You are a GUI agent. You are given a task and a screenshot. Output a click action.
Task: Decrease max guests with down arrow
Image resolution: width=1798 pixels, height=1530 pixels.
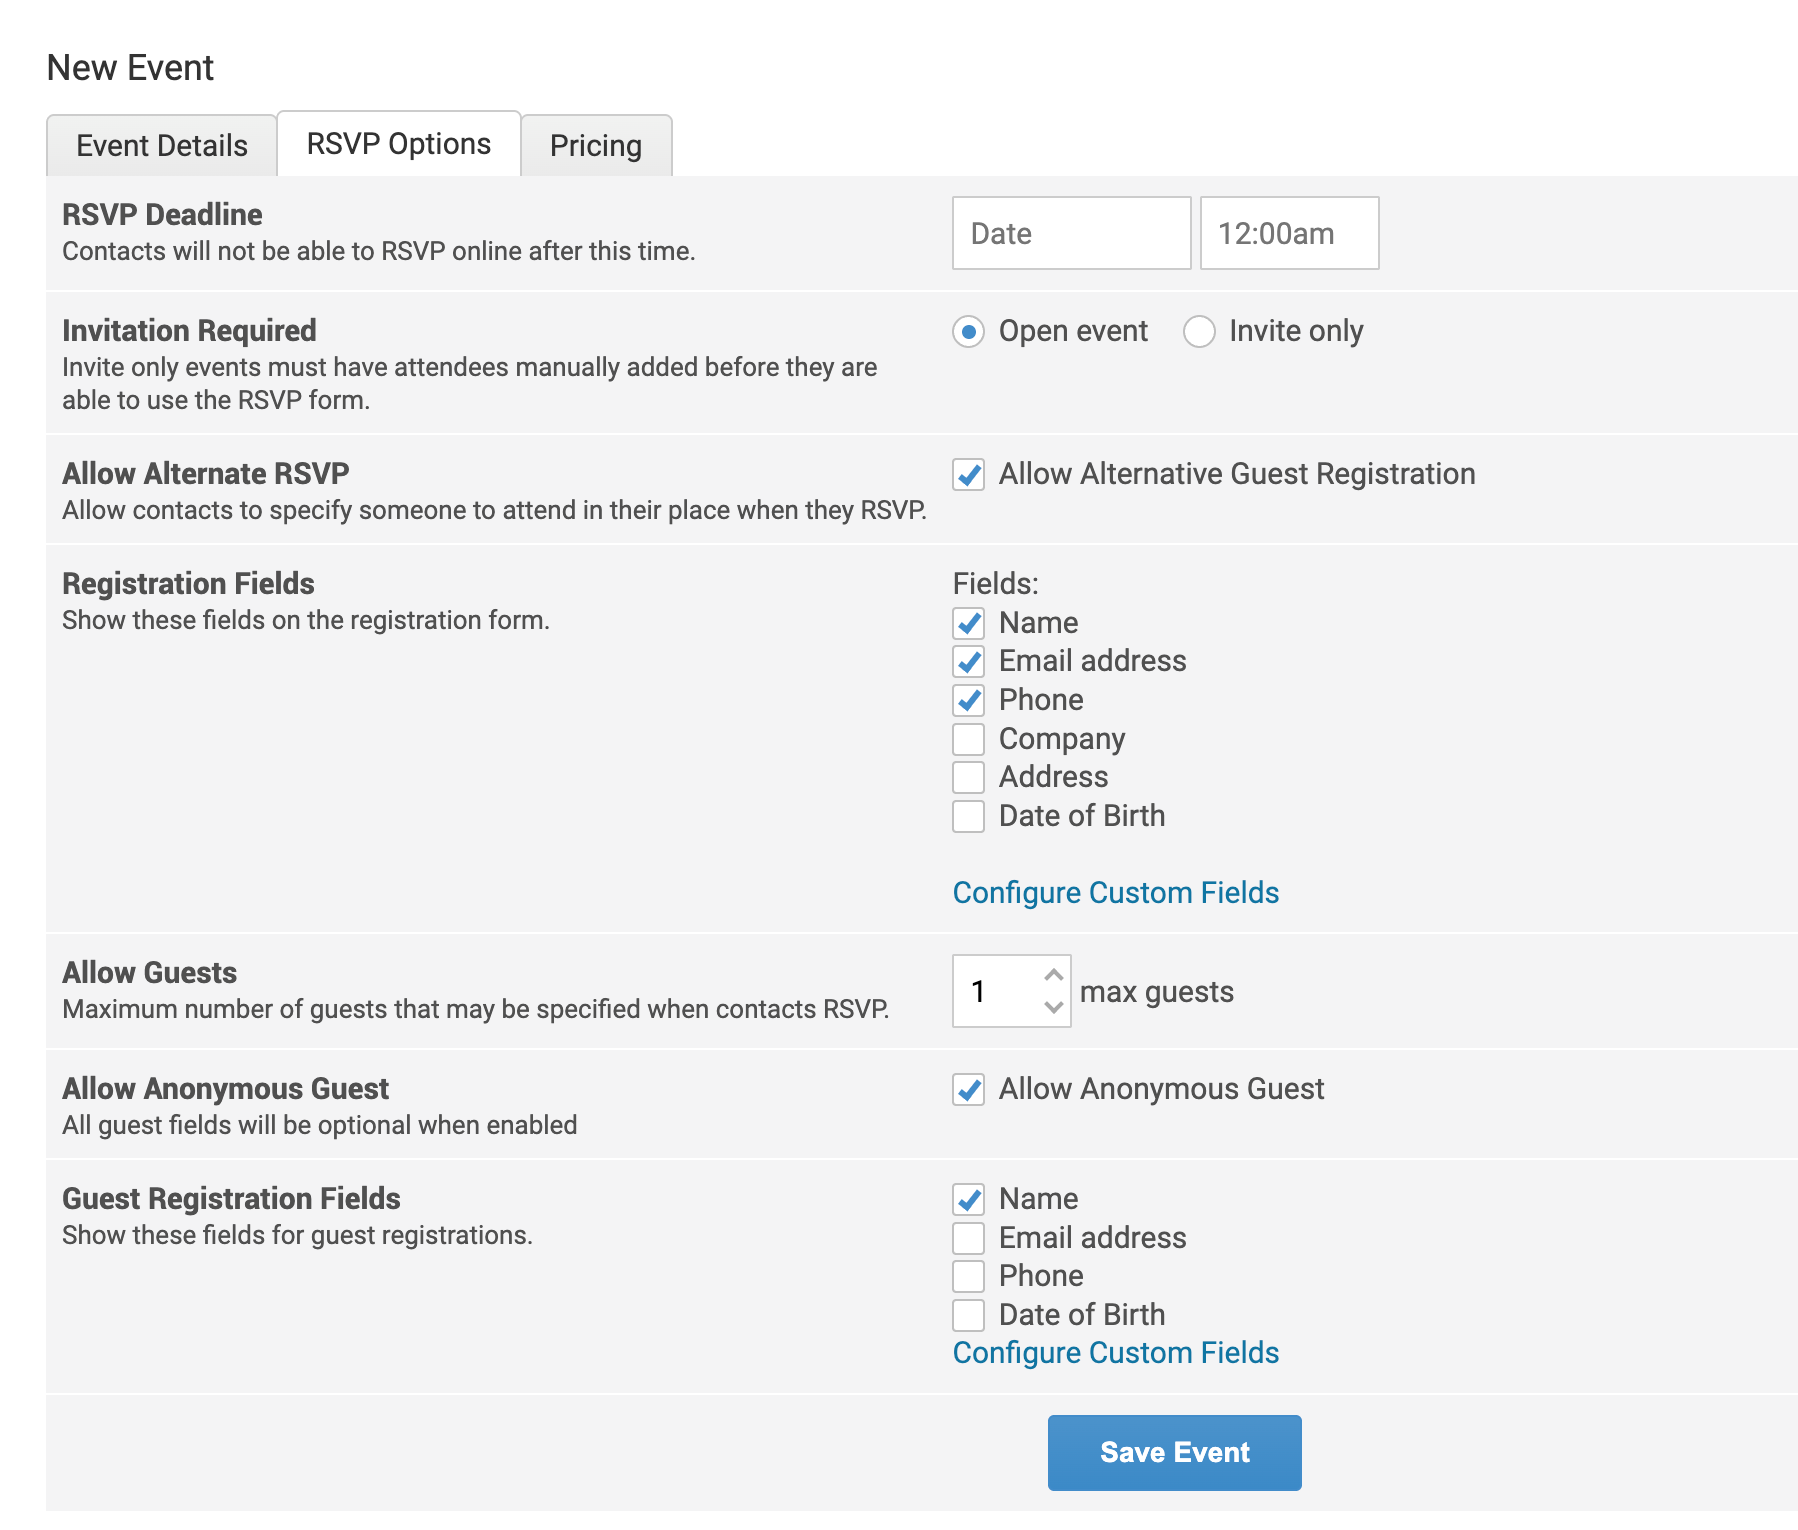click(x=1053, y=1007)
